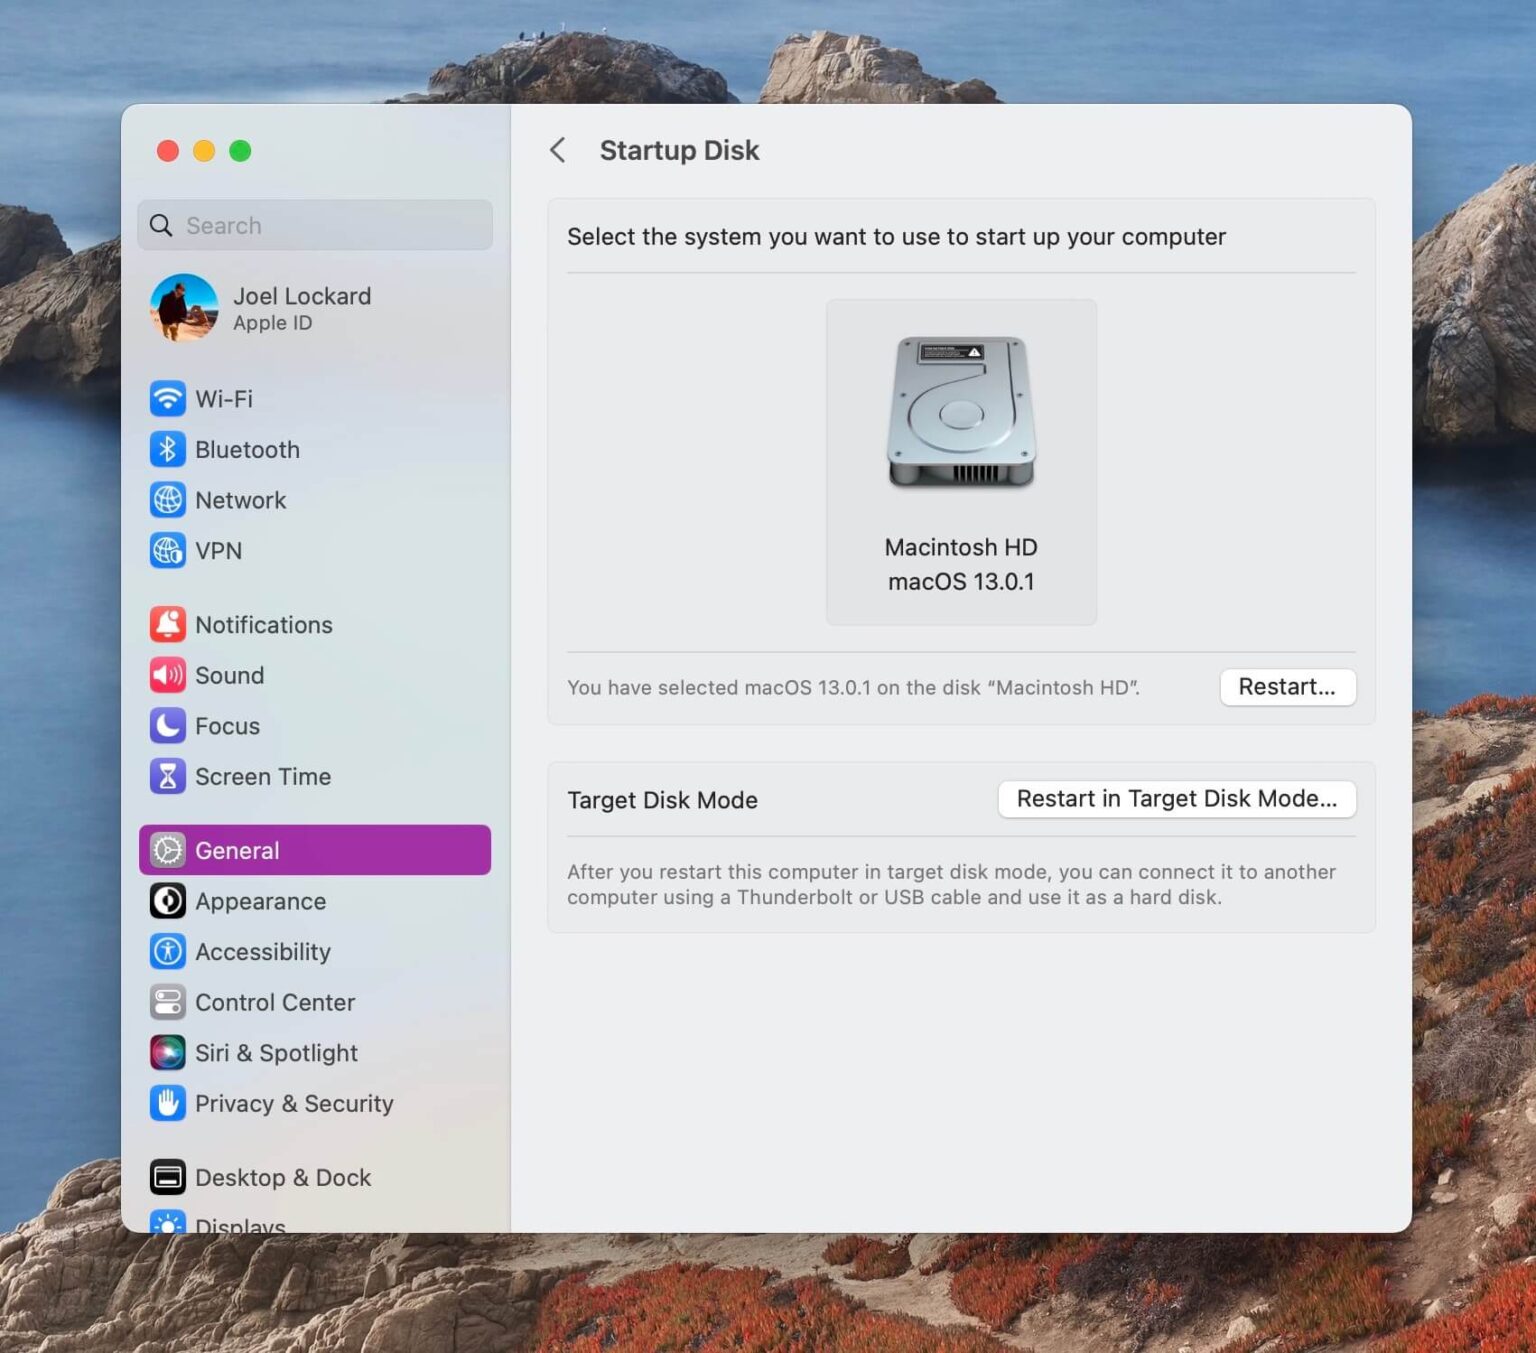Go back using the chevron arrow
Image resolution: width=1536 pixels, height=1353 pixels.
tap(557, 150)
